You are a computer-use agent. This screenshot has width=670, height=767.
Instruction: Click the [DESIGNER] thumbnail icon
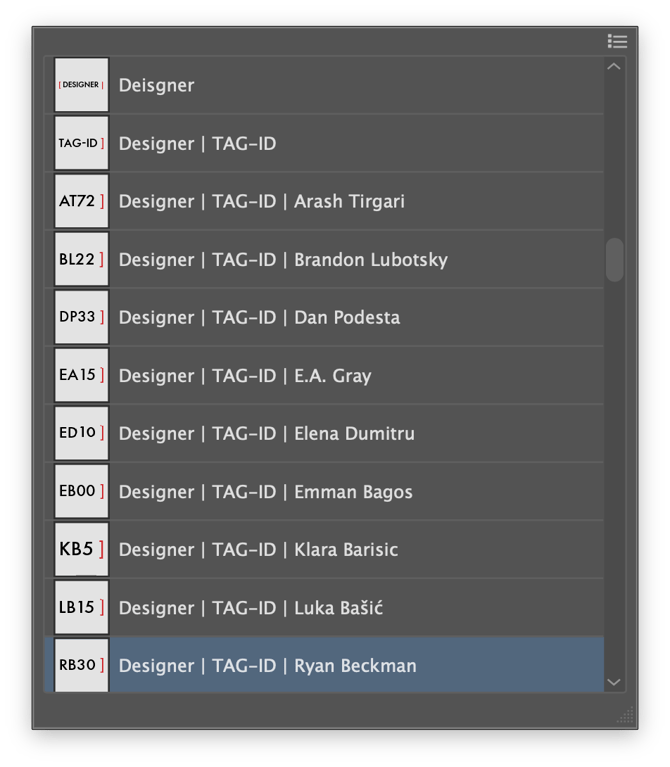tap(81, 85)
